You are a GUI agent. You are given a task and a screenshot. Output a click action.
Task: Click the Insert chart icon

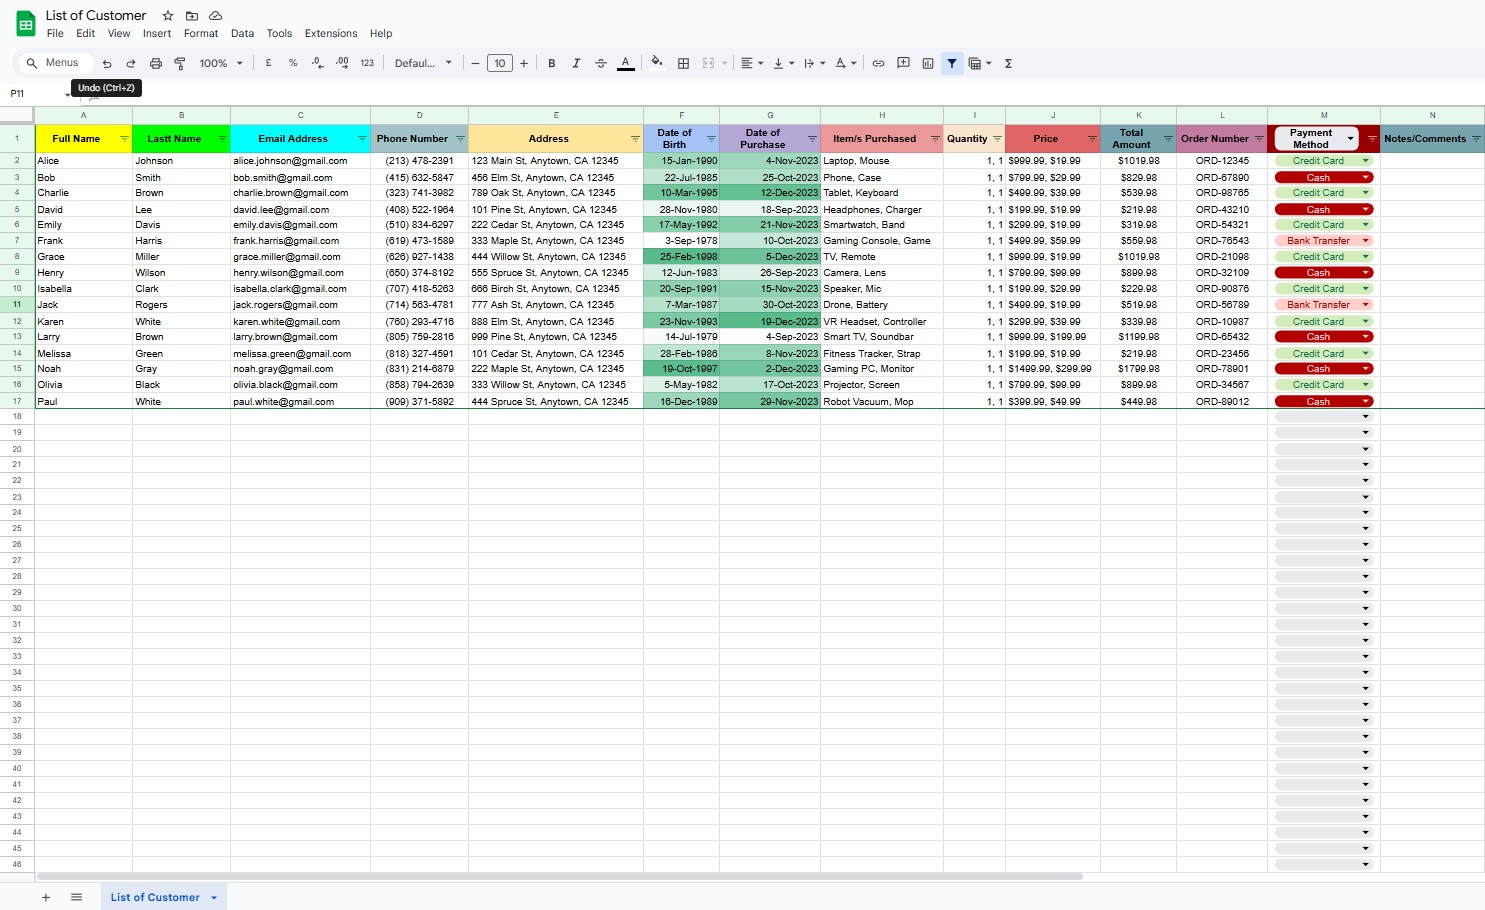928,63
